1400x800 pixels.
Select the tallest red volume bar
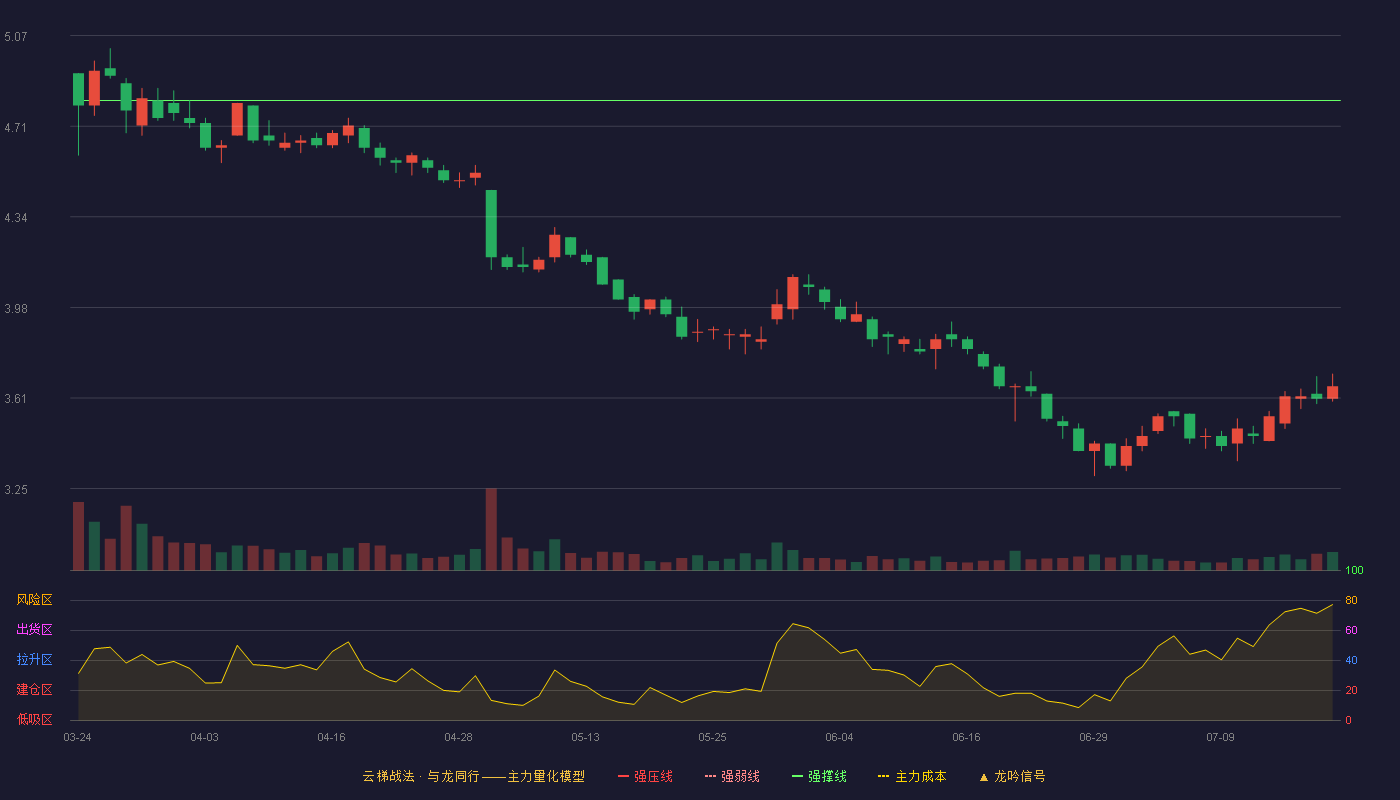[x=491, y=529]
